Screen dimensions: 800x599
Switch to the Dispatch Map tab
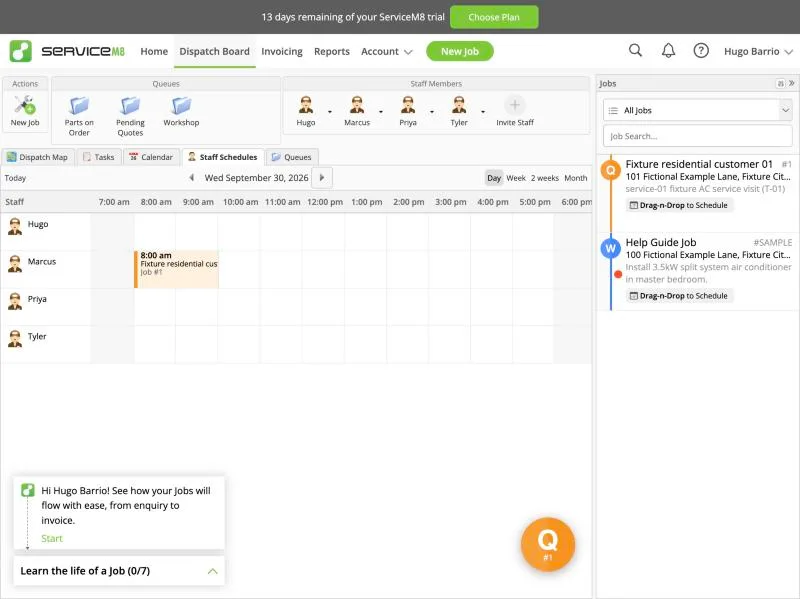[x=38, y=157]
